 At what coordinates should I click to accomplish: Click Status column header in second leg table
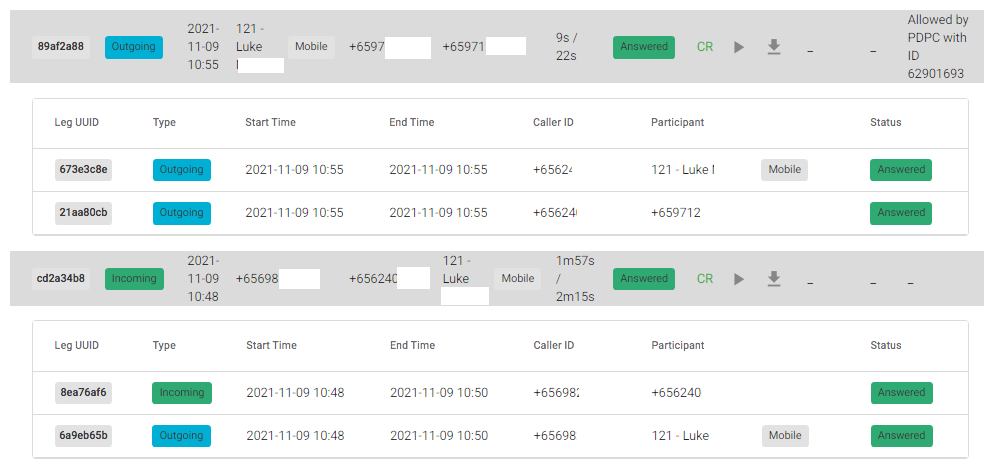click(x=885, y=346)
